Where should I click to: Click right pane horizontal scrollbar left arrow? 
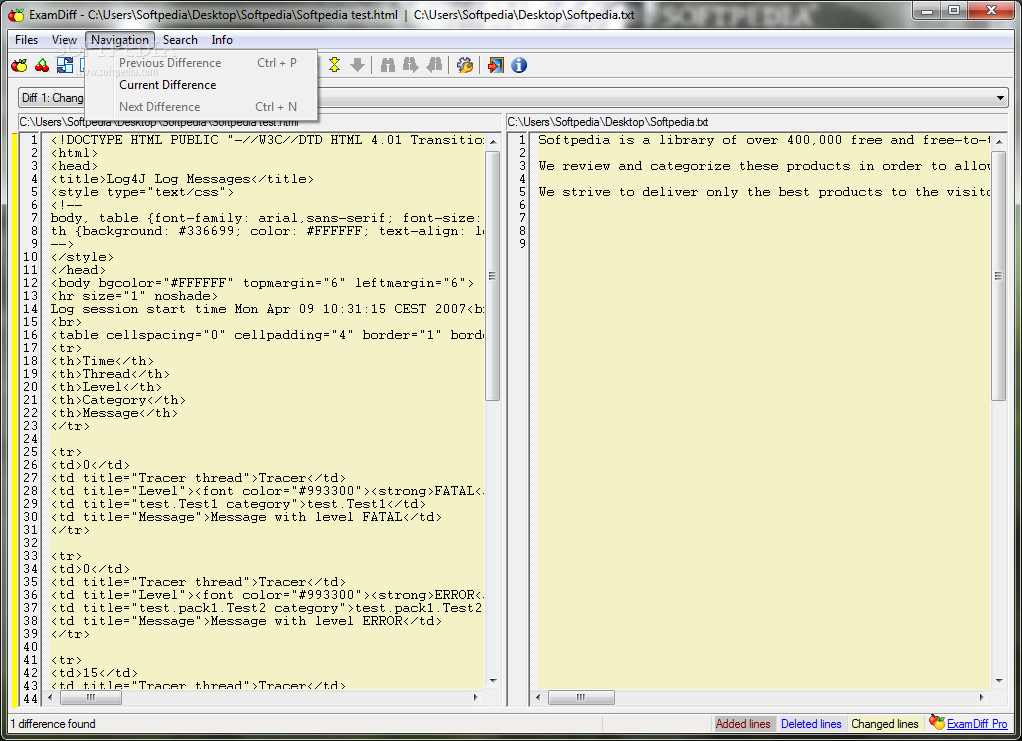[x=538, y=697]
